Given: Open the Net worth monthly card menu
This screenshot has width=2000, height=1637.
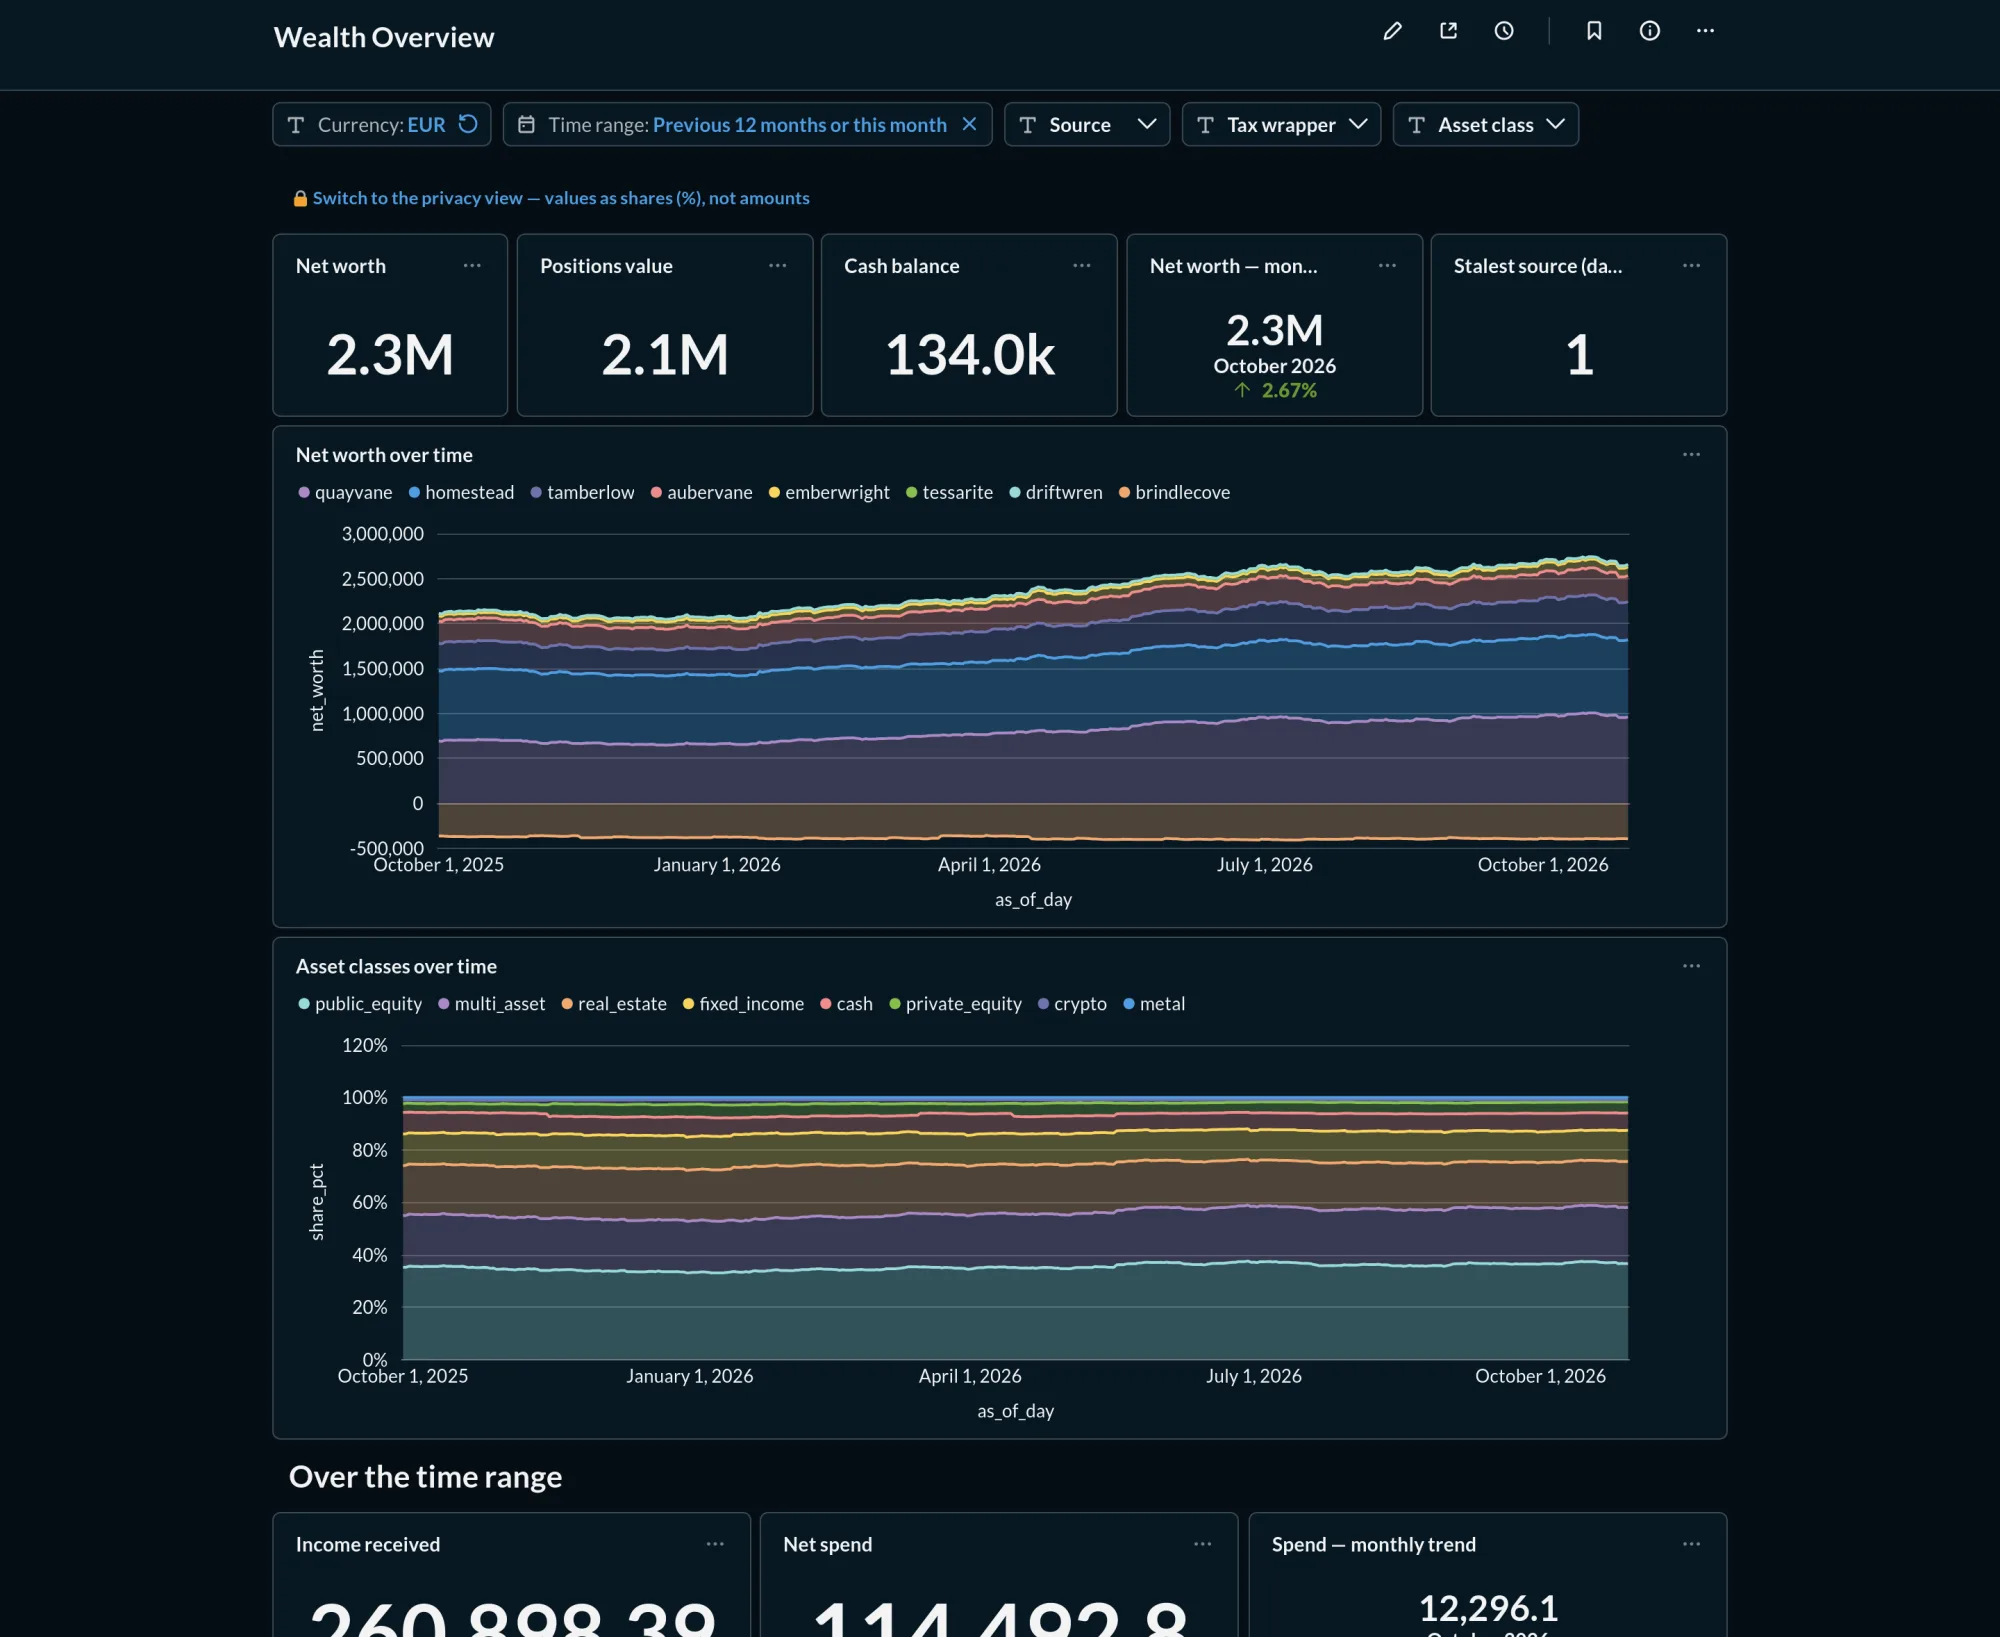Looking at the screenshot, I should 1387,266.
